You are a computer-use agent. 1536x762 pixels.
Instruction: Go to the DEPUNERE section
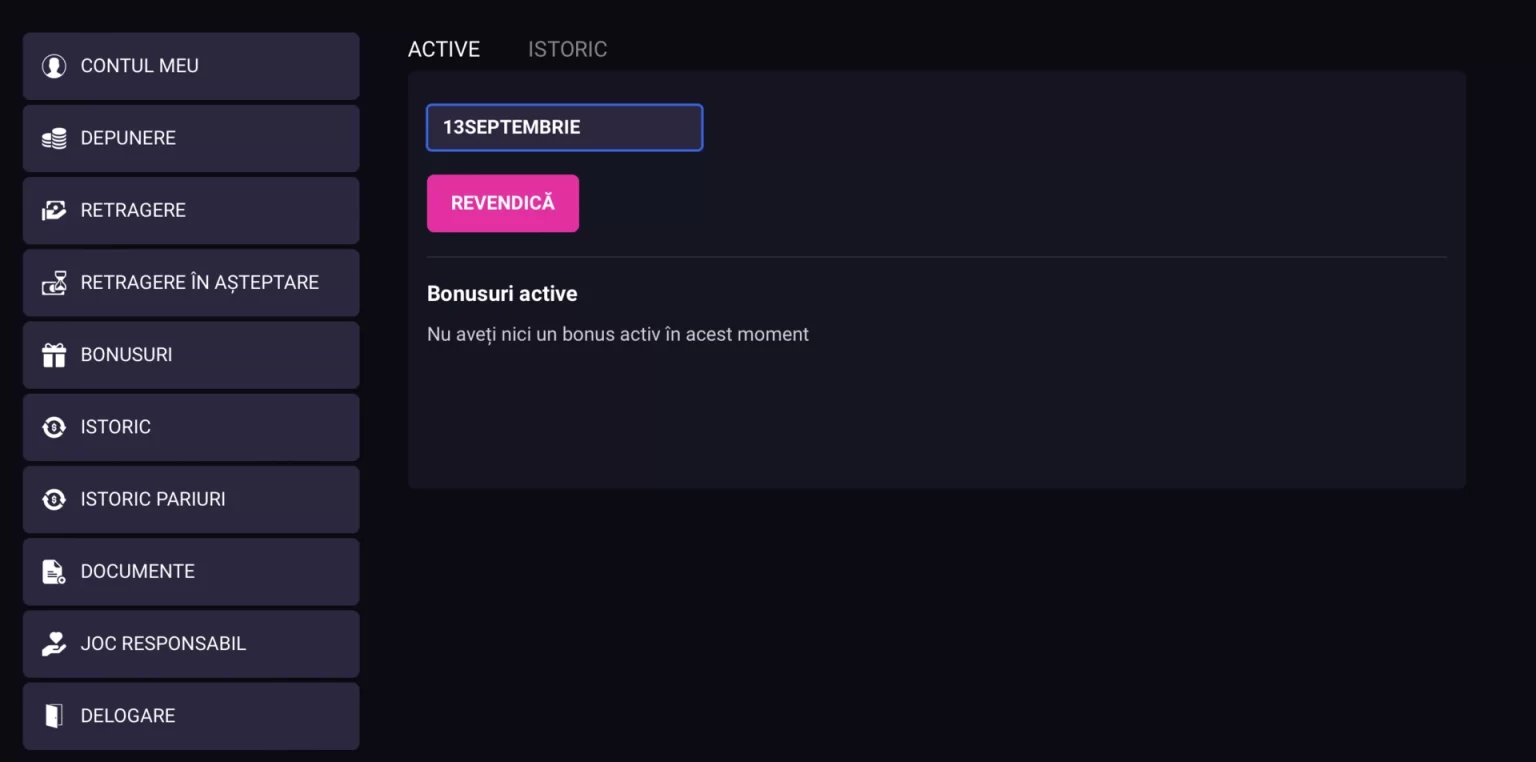[191, 138]
